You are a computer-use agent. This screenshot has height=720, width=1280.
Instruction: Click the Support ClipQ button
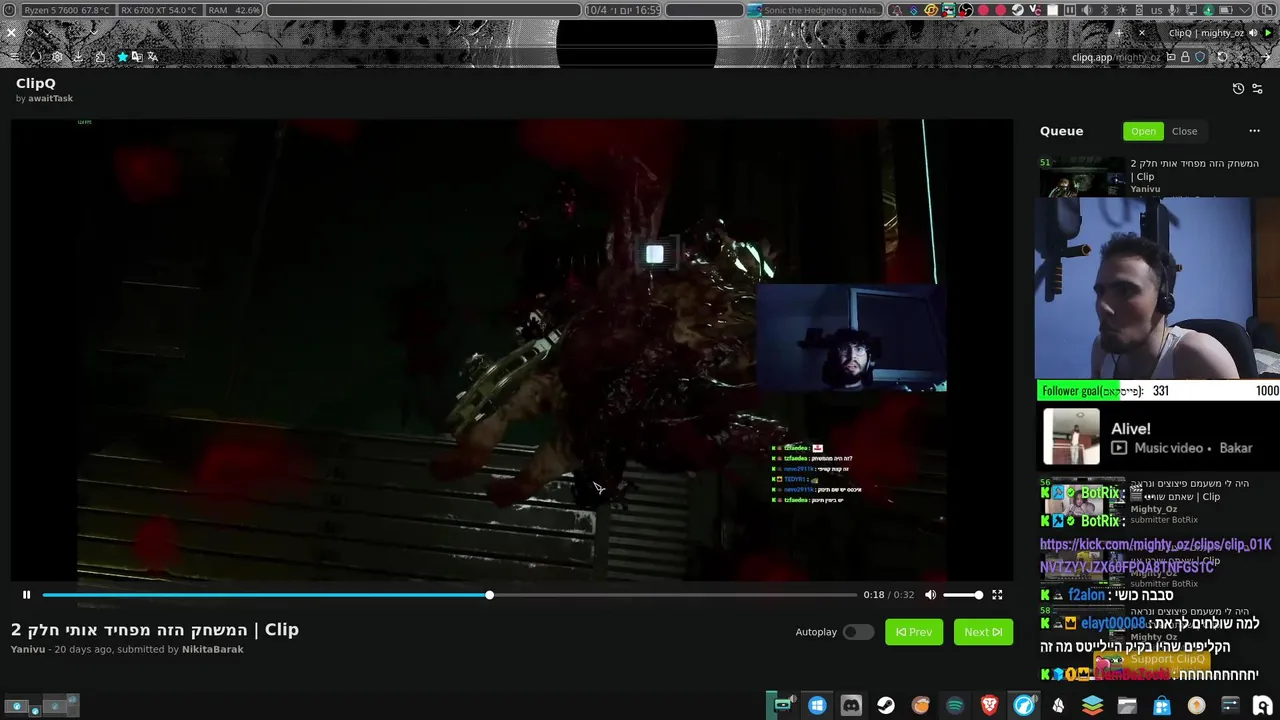coord(1152,660)
